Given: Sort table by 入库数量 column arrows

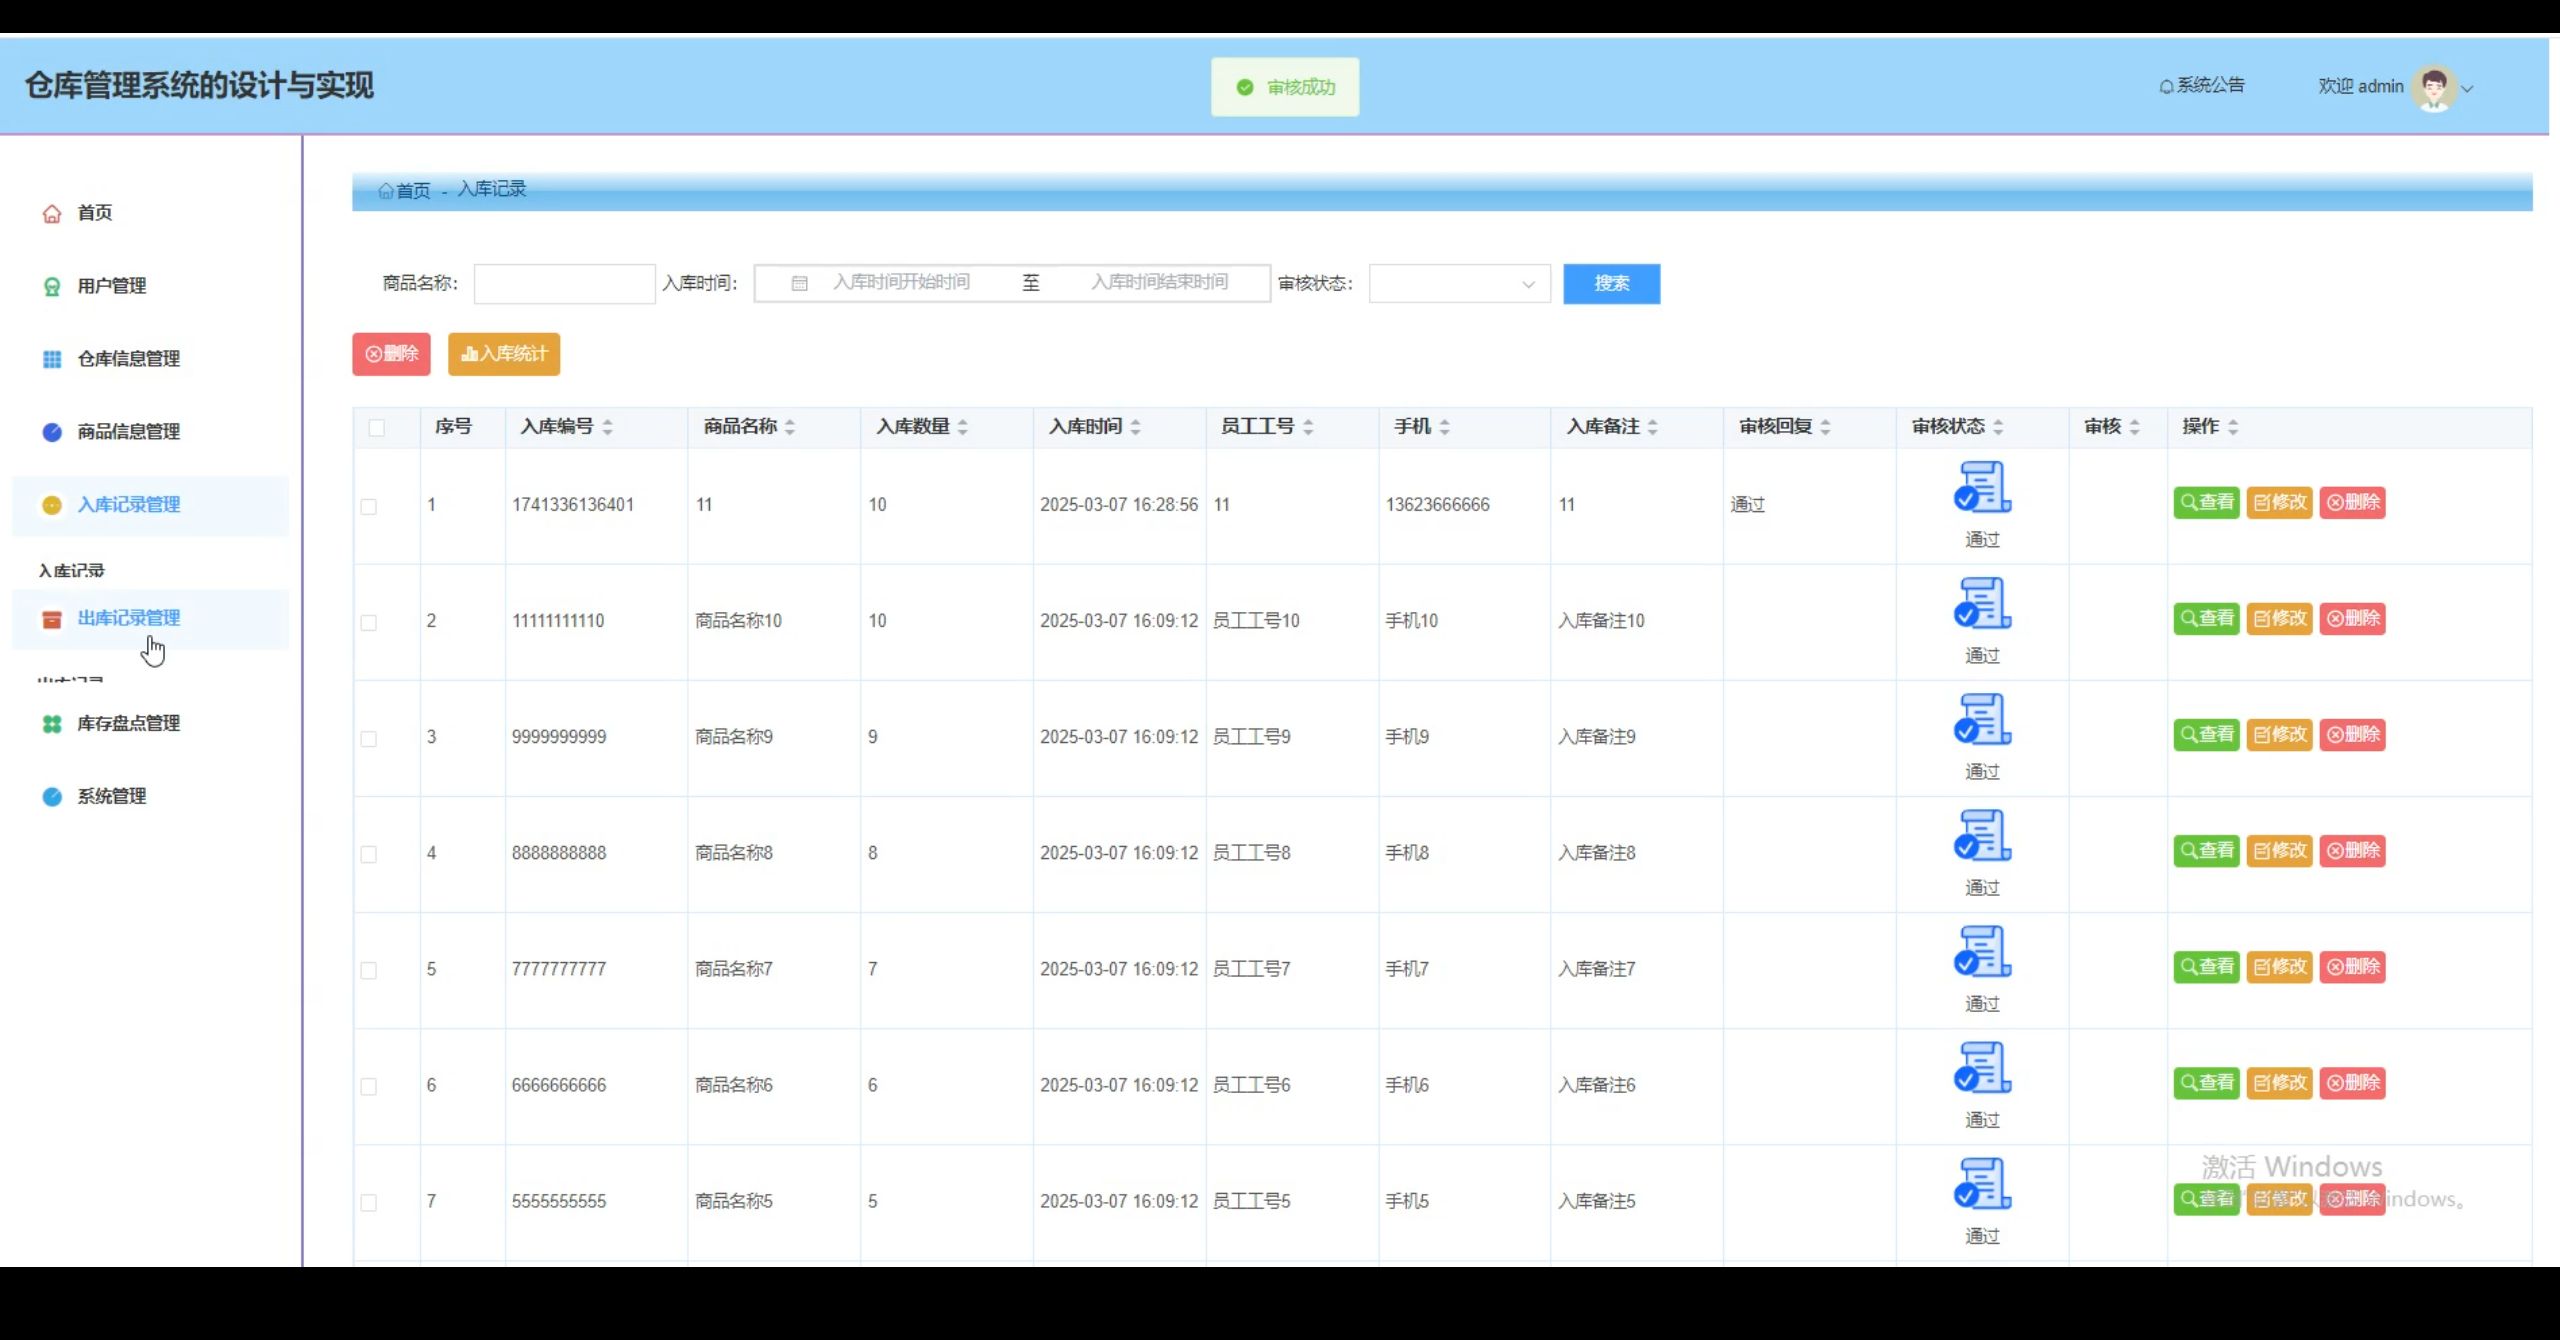Looking at the screenshot, I should click(x=963, y=426).
